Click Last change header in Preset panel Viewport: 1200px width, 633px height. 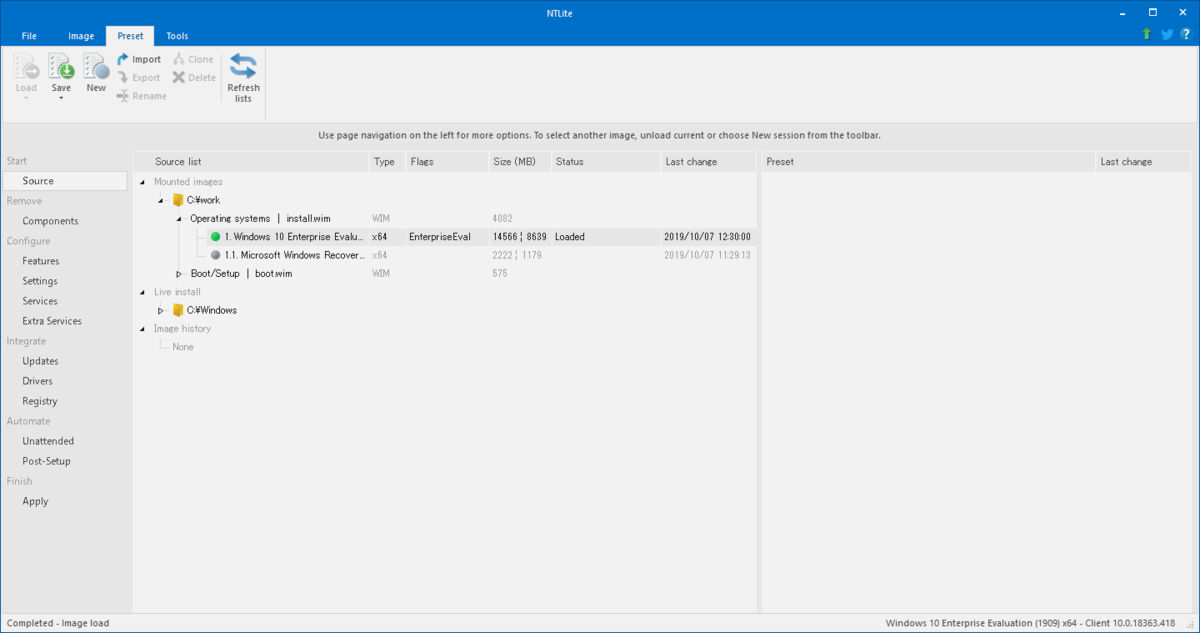1145,161
